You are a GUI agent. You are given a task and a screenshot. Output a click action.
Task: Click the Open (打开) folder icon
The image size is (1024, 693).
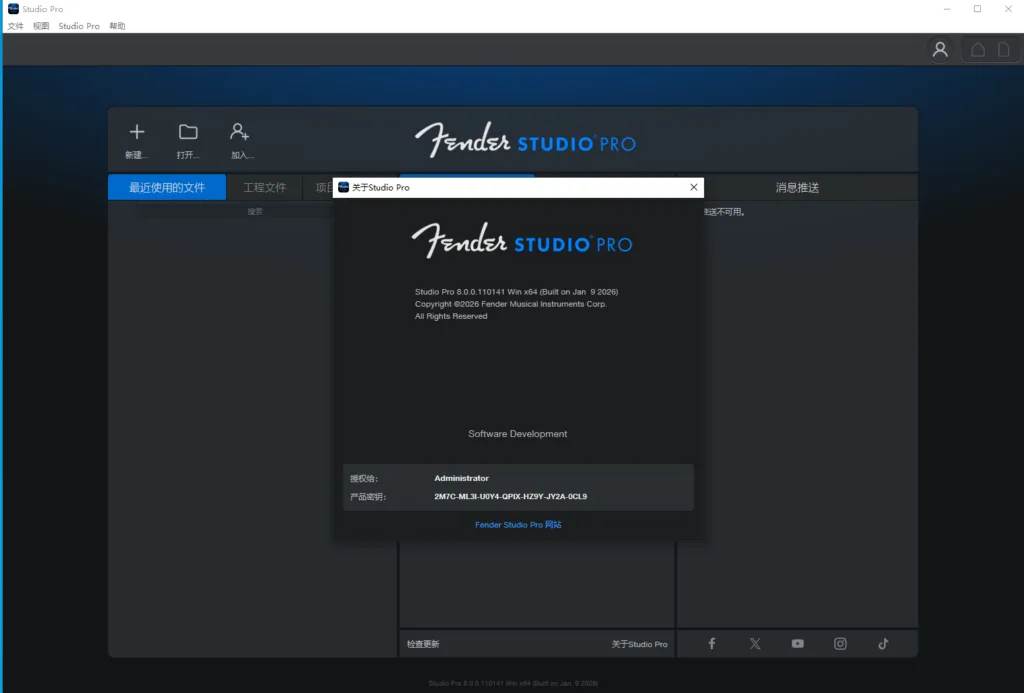click(188, 133)
